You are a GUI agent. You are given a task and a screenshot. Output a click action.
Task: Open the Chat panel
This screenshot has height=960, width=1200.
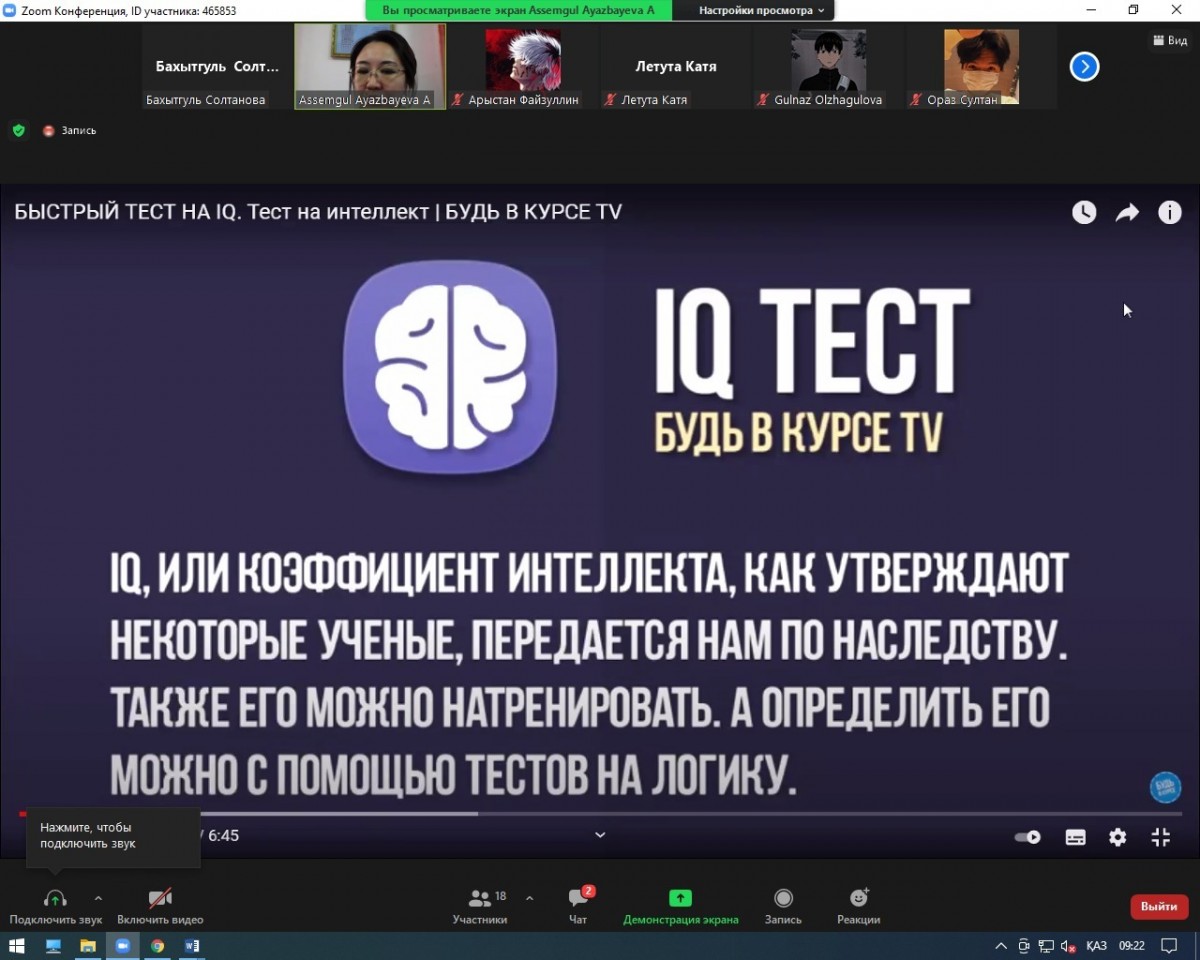coord(579,904)
